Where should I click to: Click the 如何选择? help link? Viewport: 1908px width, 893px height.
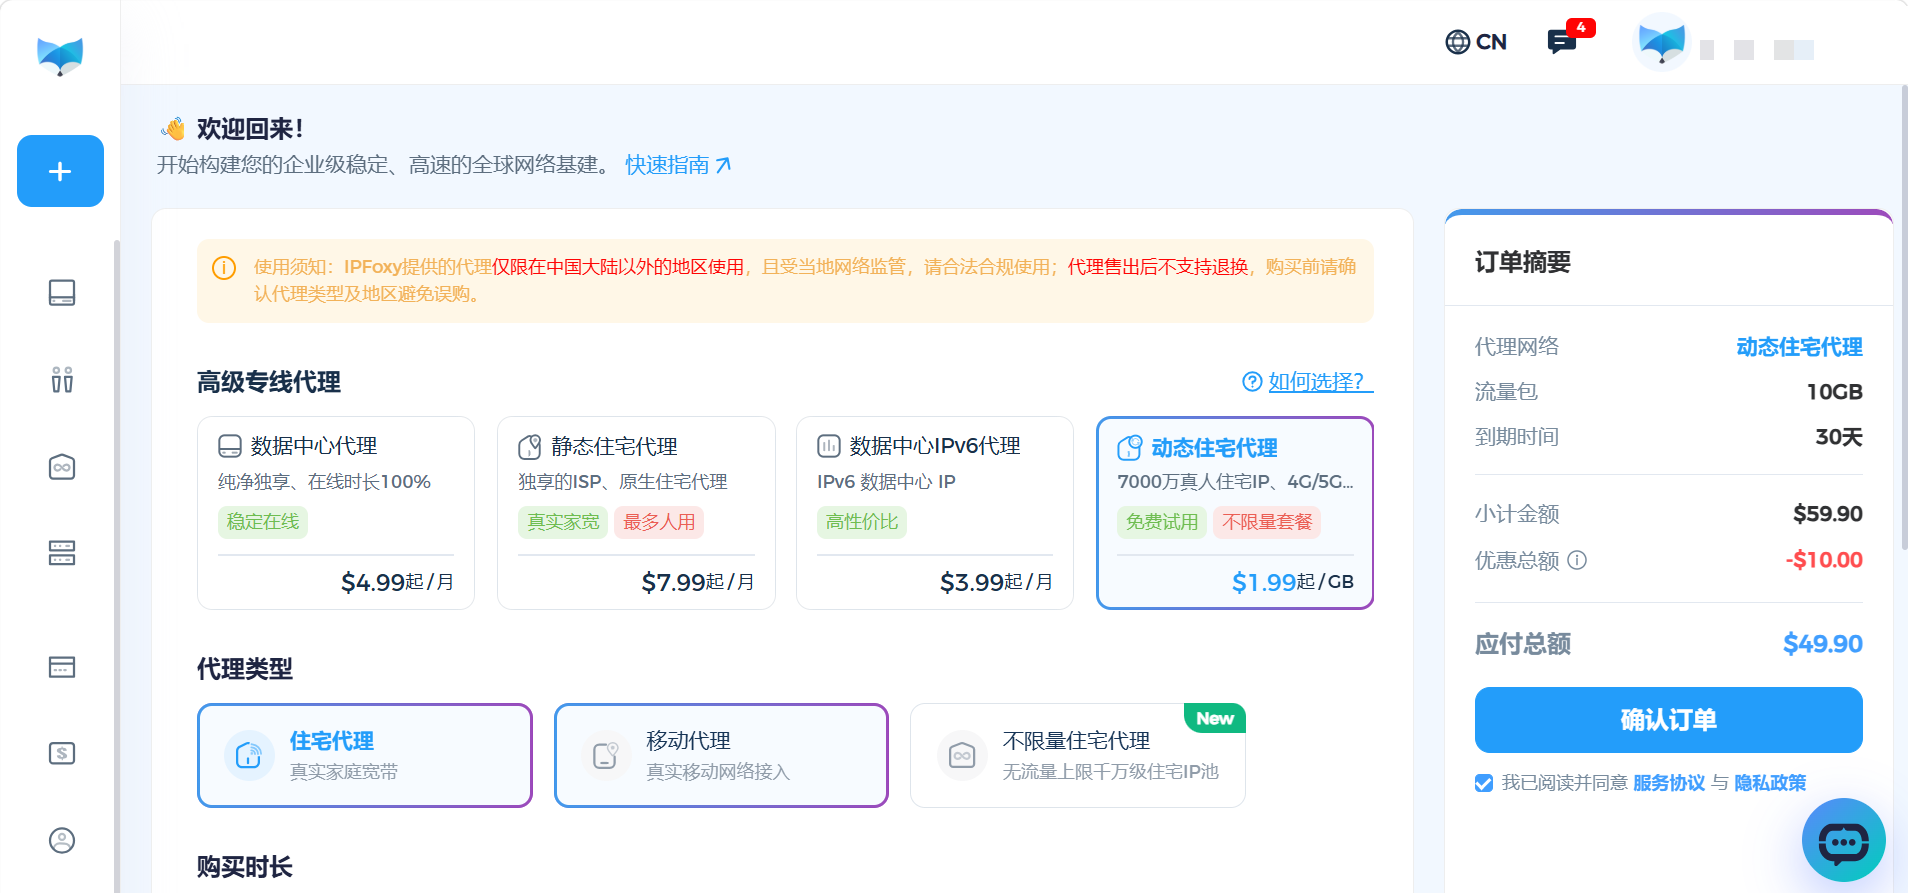point(1320,382)
